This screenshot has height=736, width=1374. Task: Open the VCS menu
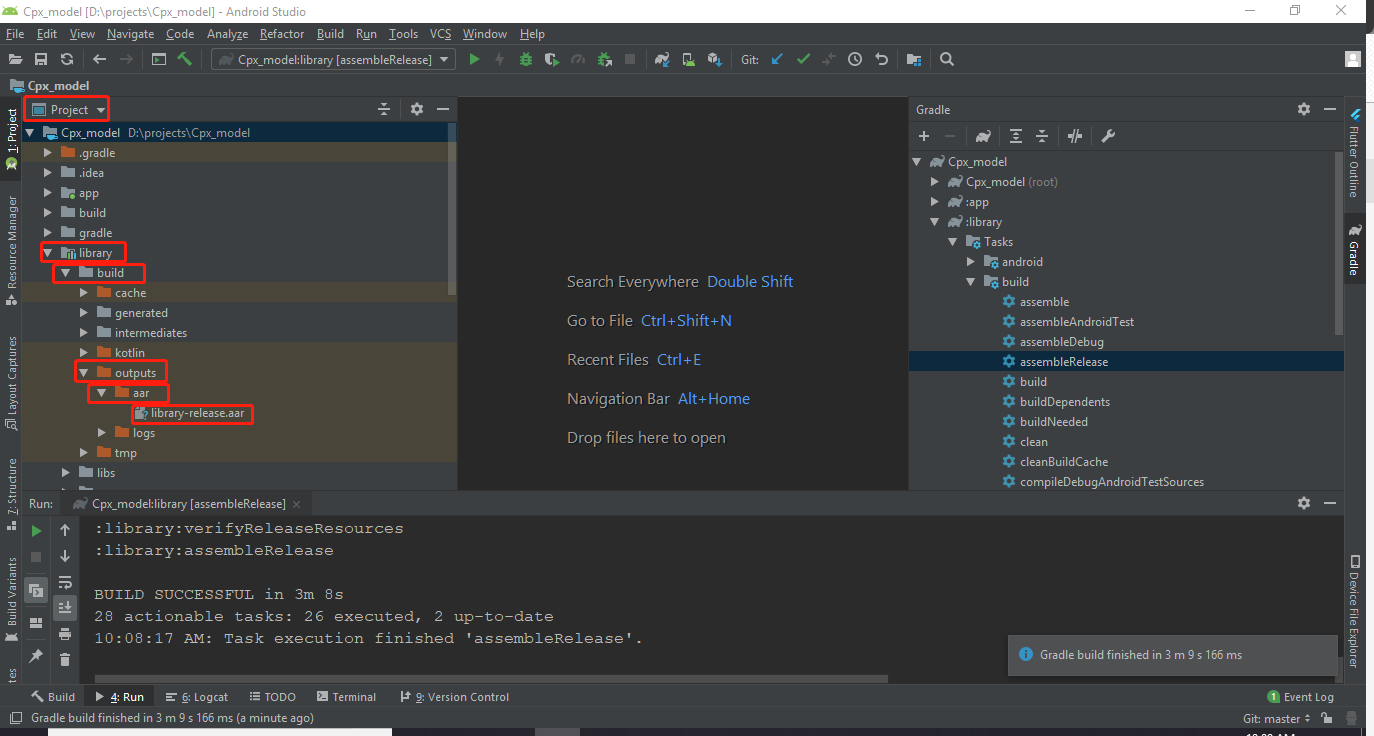(x=441, y=33)
